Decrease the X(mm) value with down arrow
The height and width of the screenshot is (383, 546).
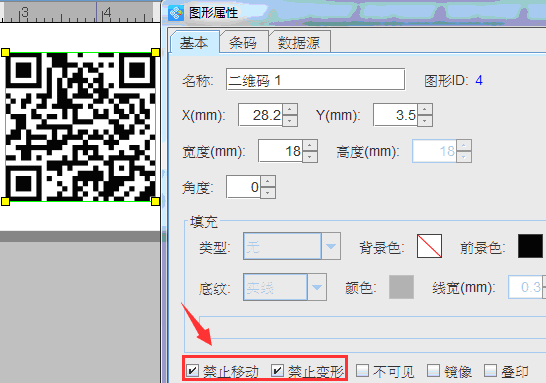[290, 121]
